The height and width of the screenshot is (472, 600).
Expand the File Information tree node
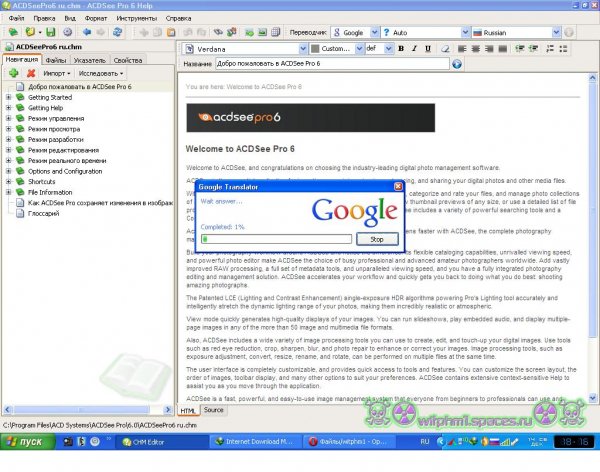(8, 192)
